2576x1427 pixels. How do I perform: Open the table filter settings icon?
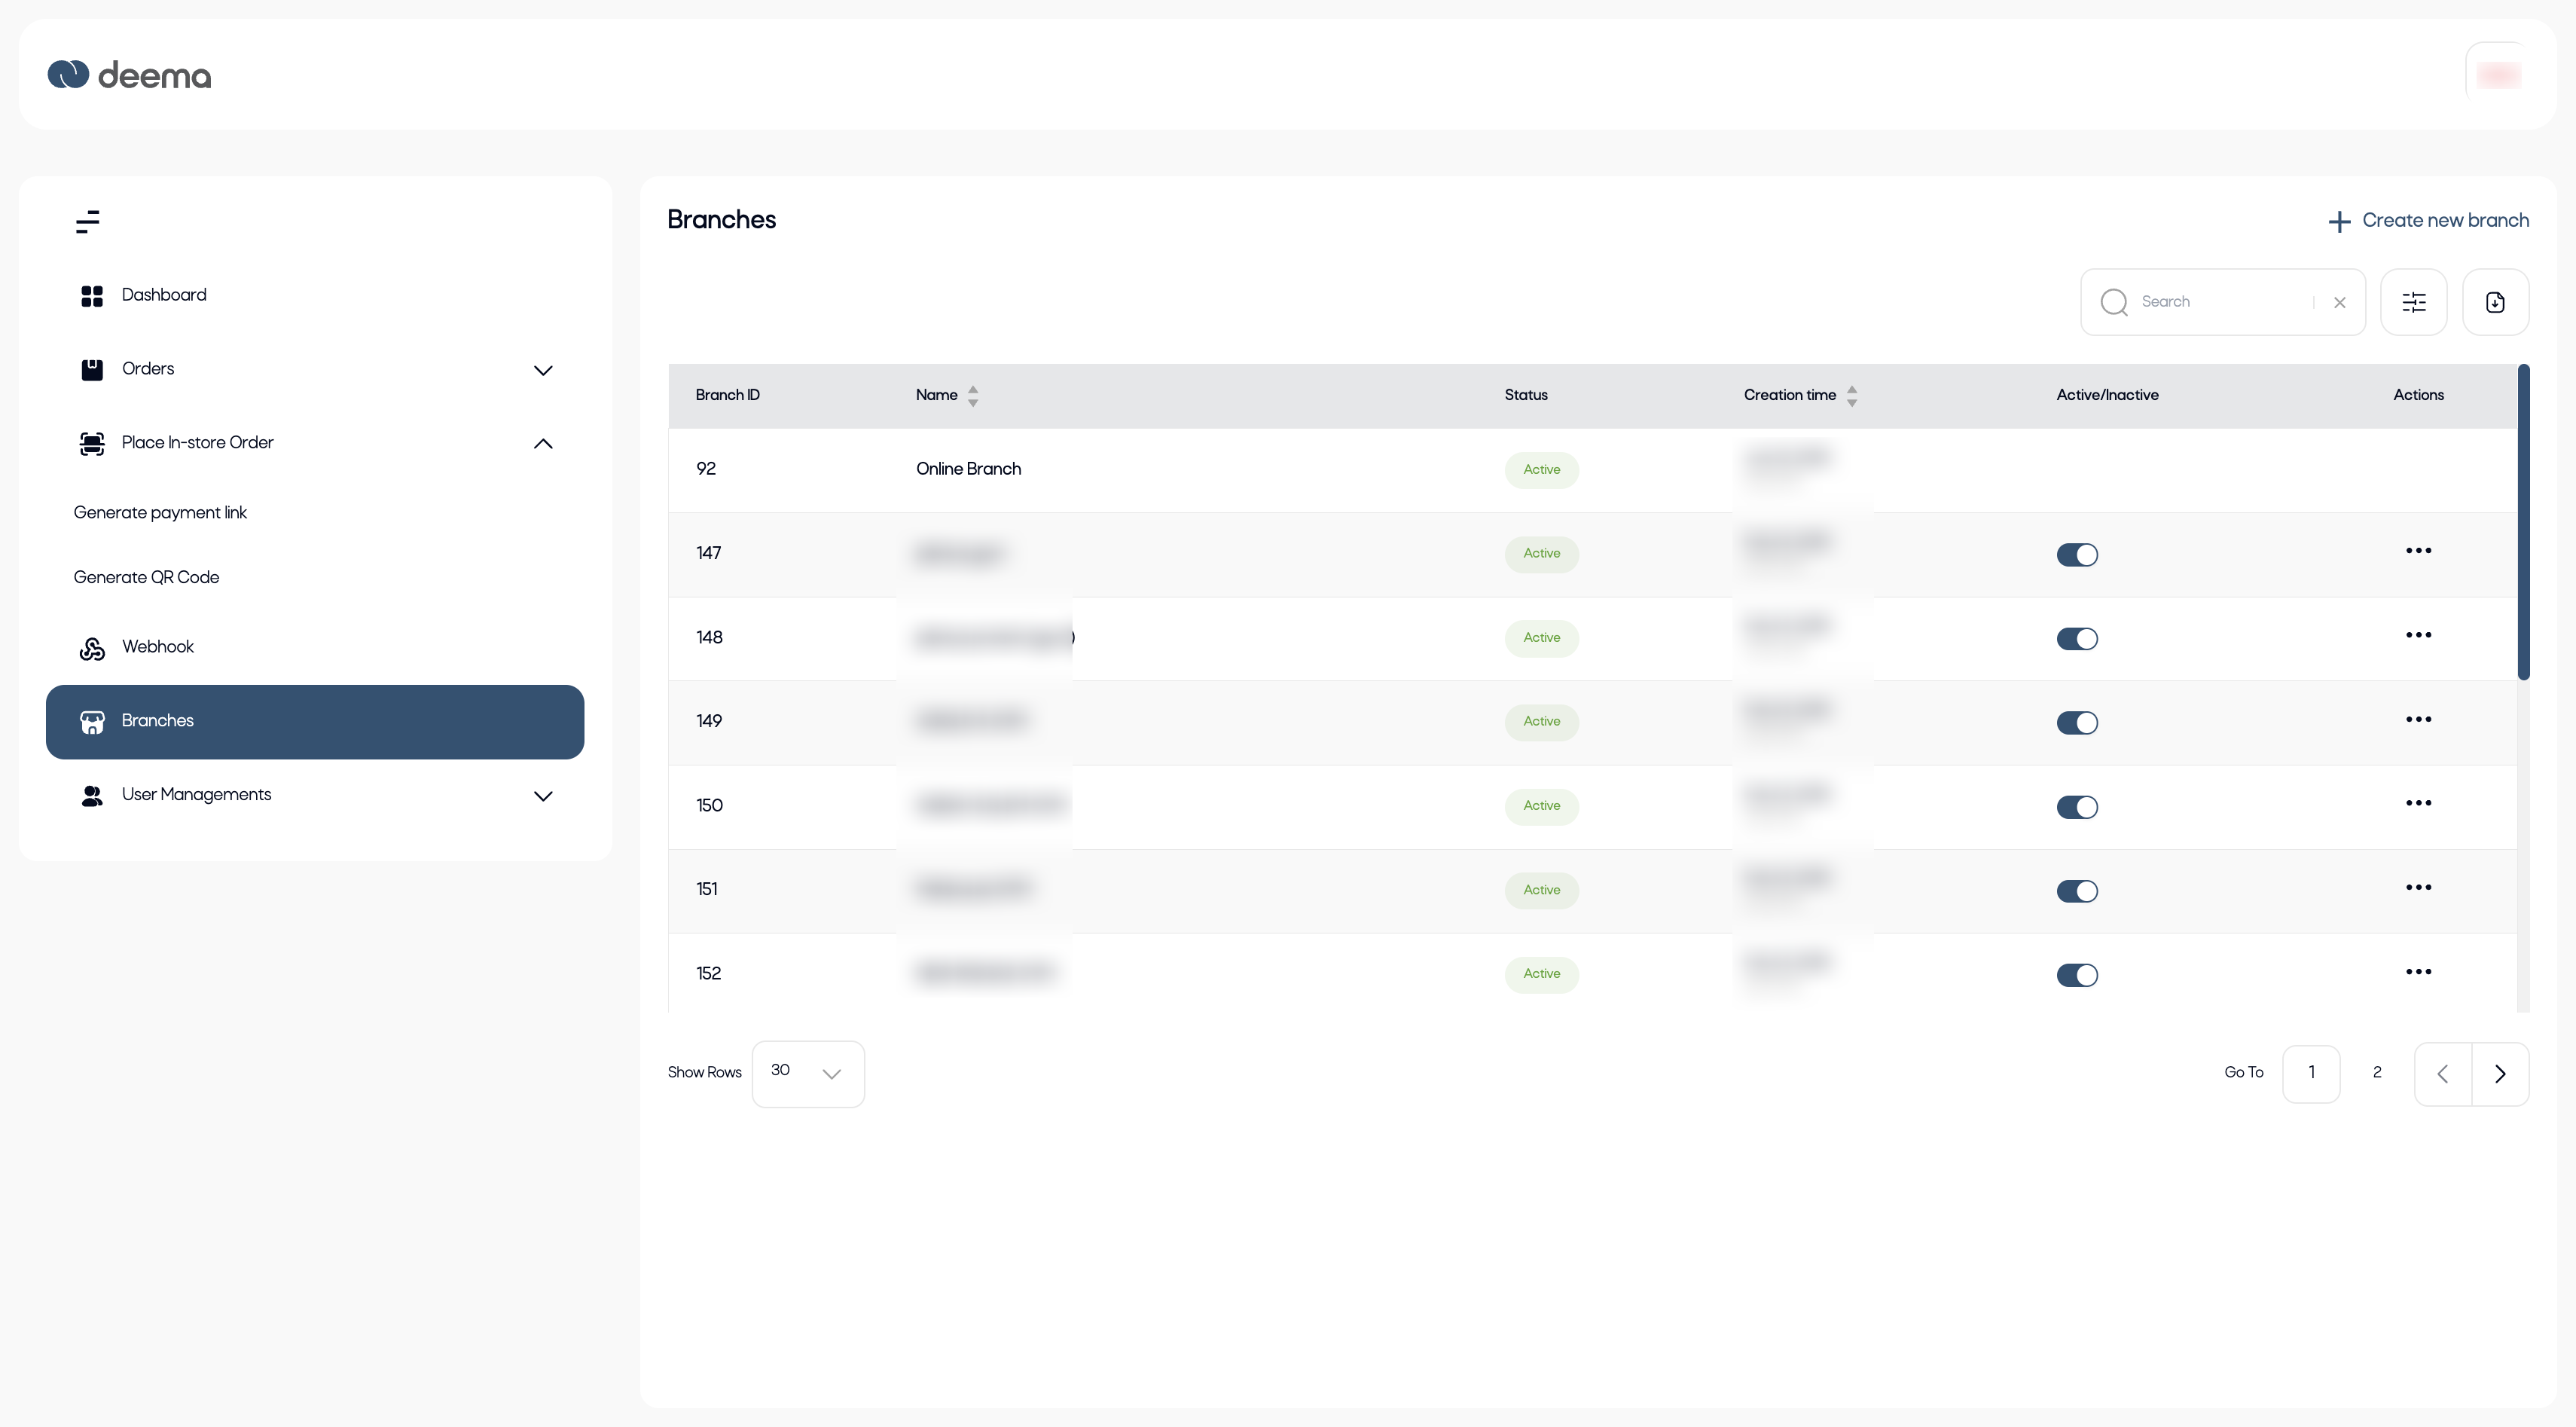(2413, 302)
